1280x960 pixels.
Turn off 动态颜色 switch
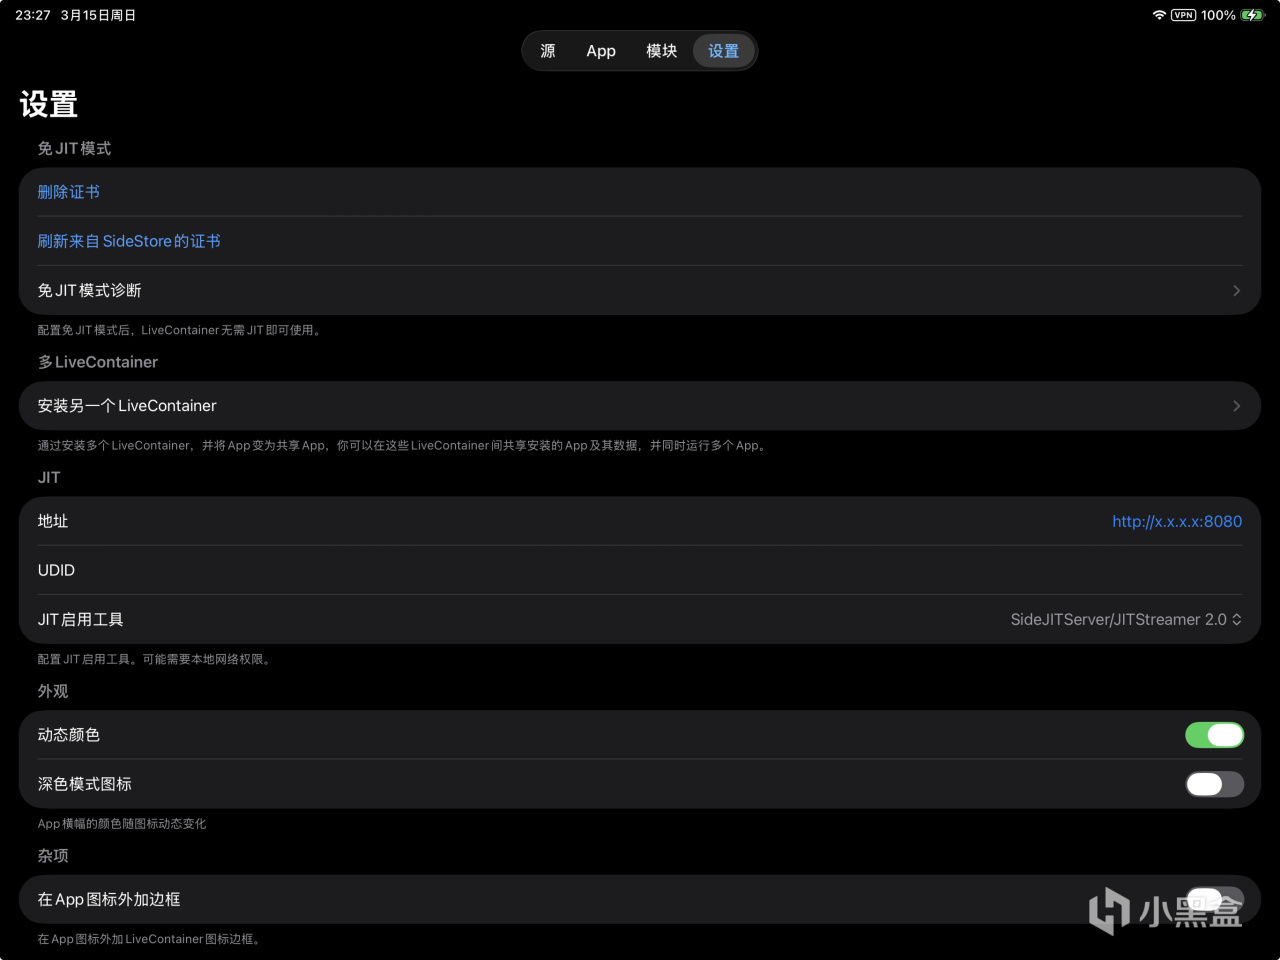pyautogui.click(x=1215, y=735)
